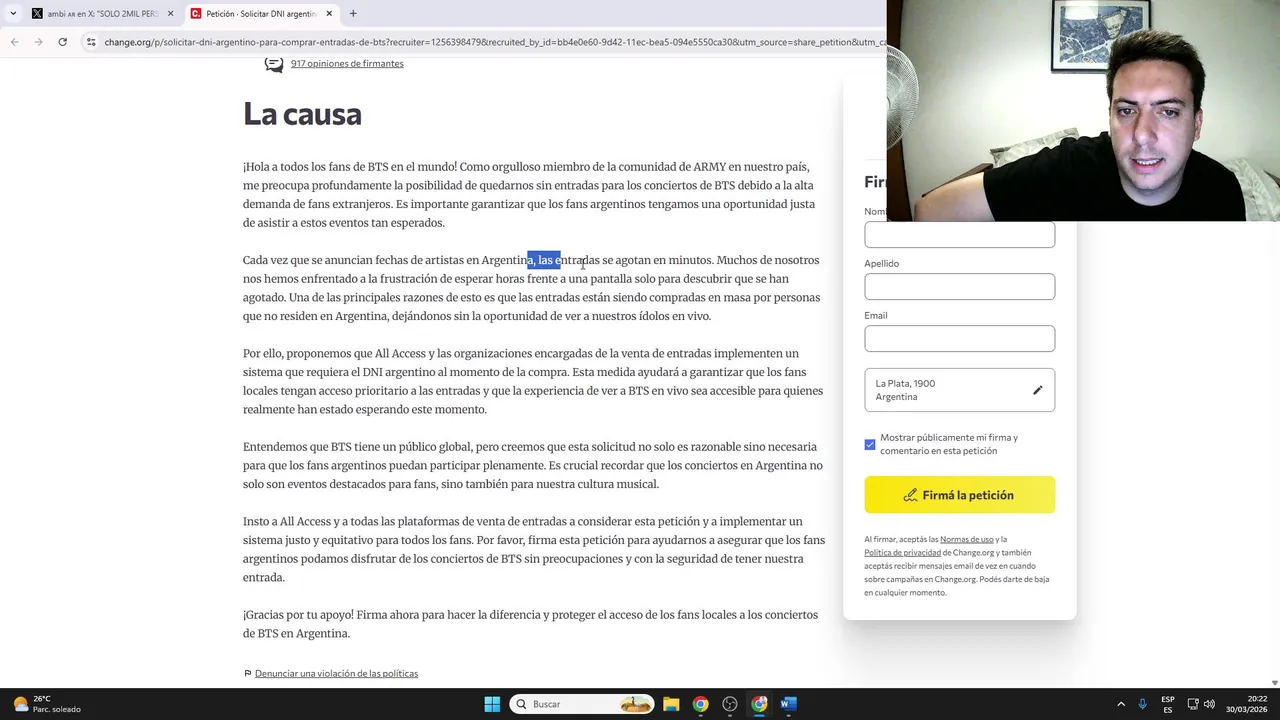Edit location 'La Plata, 1900' pencil icon
The image size is (1280, 720).
(1037, 390)
